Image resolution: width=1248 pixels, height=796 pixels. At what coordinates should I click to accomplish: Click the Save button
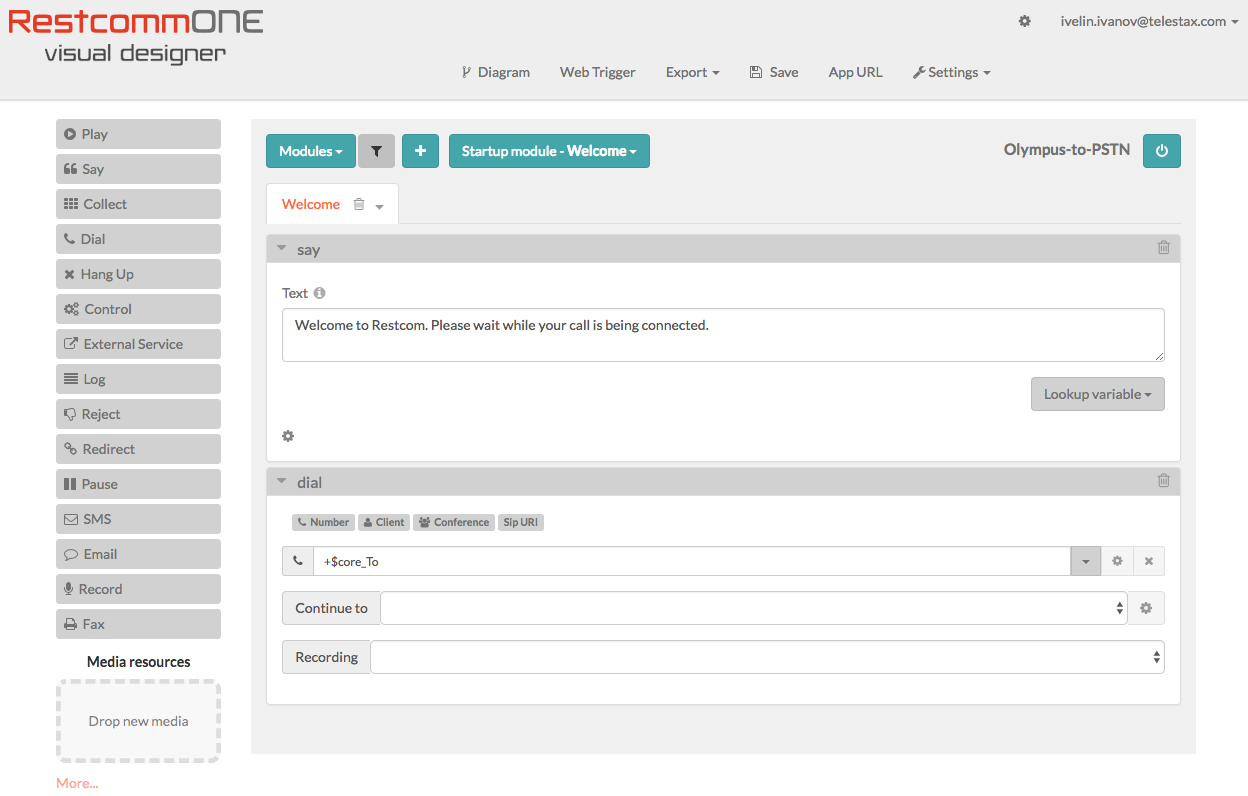pyautogui.click(x=773, y=72)
